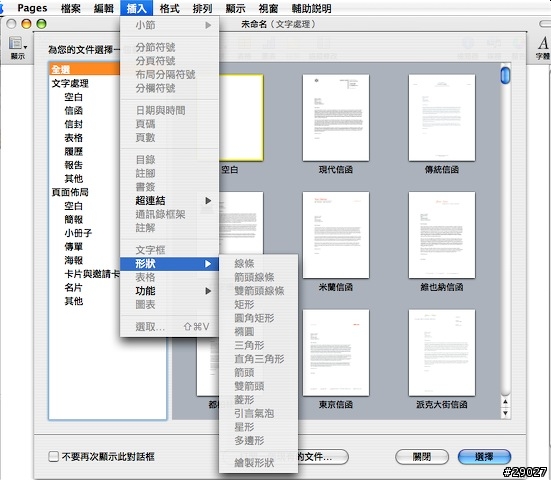This screenshot has width=551, height=480.
Task: Select 簡報 category
Action: (73, 220)
